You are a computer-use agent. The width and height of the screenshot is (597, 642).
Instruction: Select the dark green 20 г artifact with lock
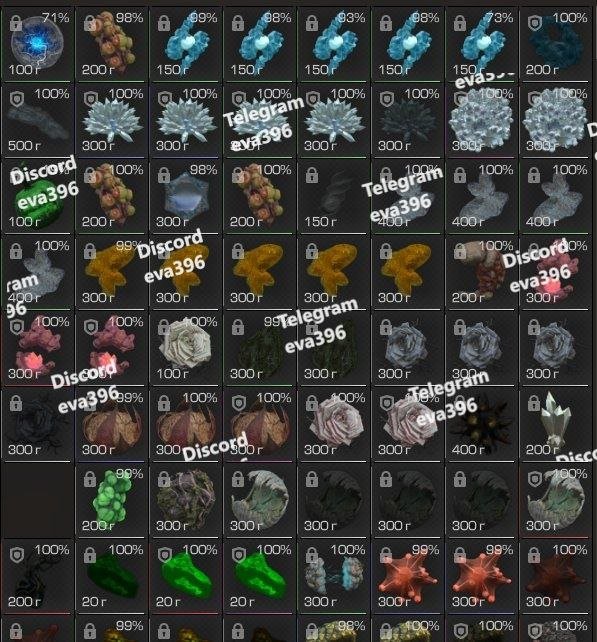(x=111, y=576)
